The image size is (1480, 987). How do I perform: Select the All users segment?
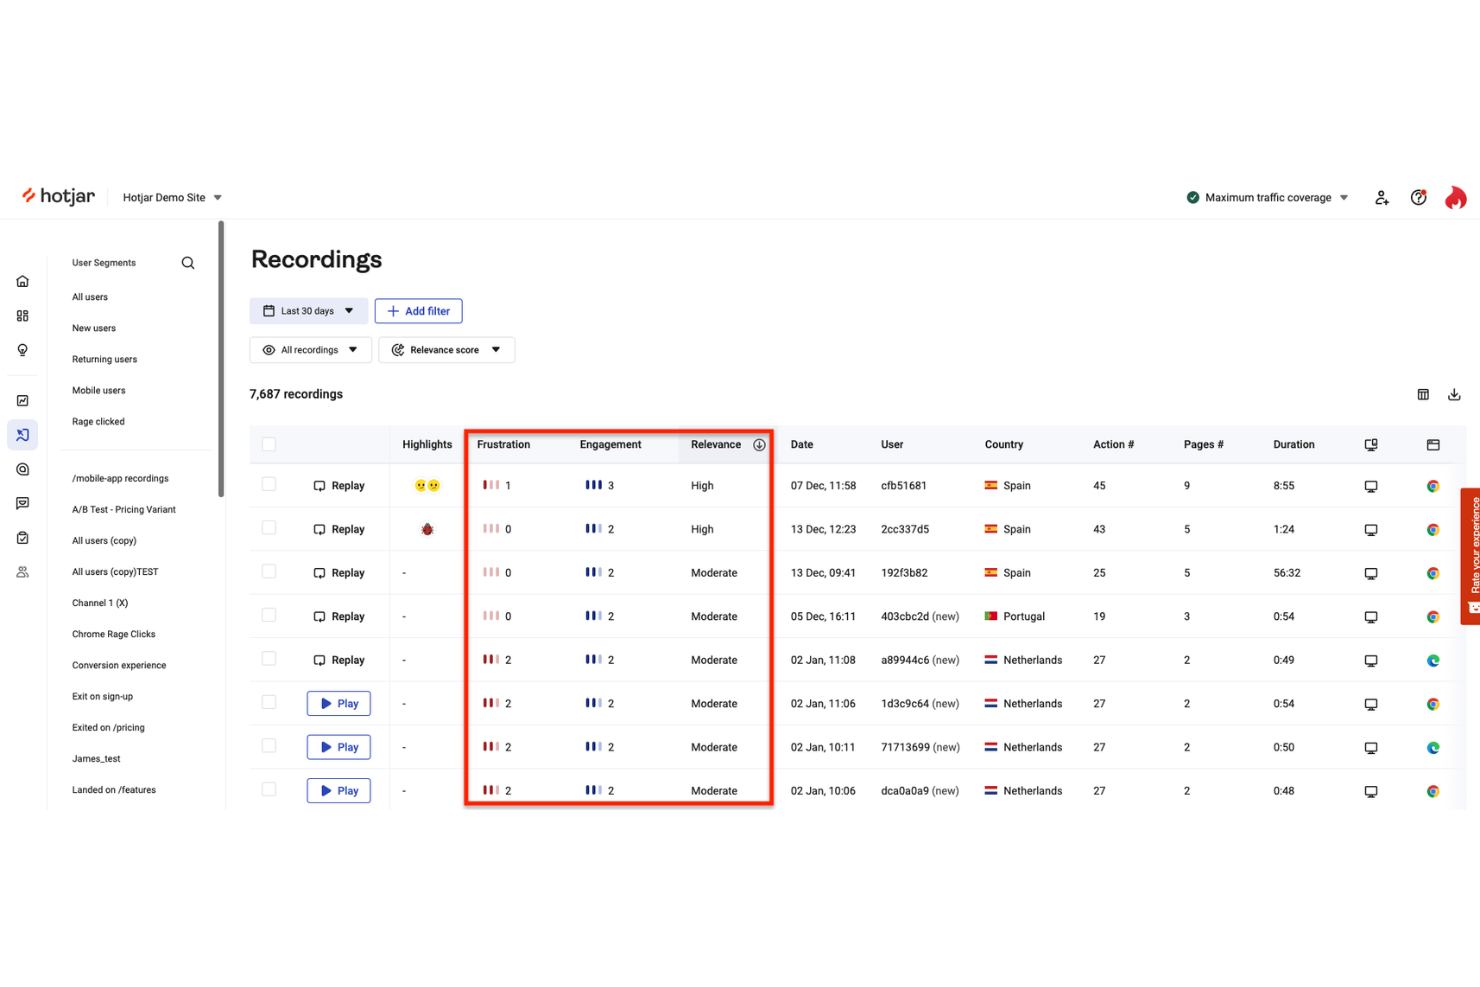pyautogui.click(x=90, y=297)
